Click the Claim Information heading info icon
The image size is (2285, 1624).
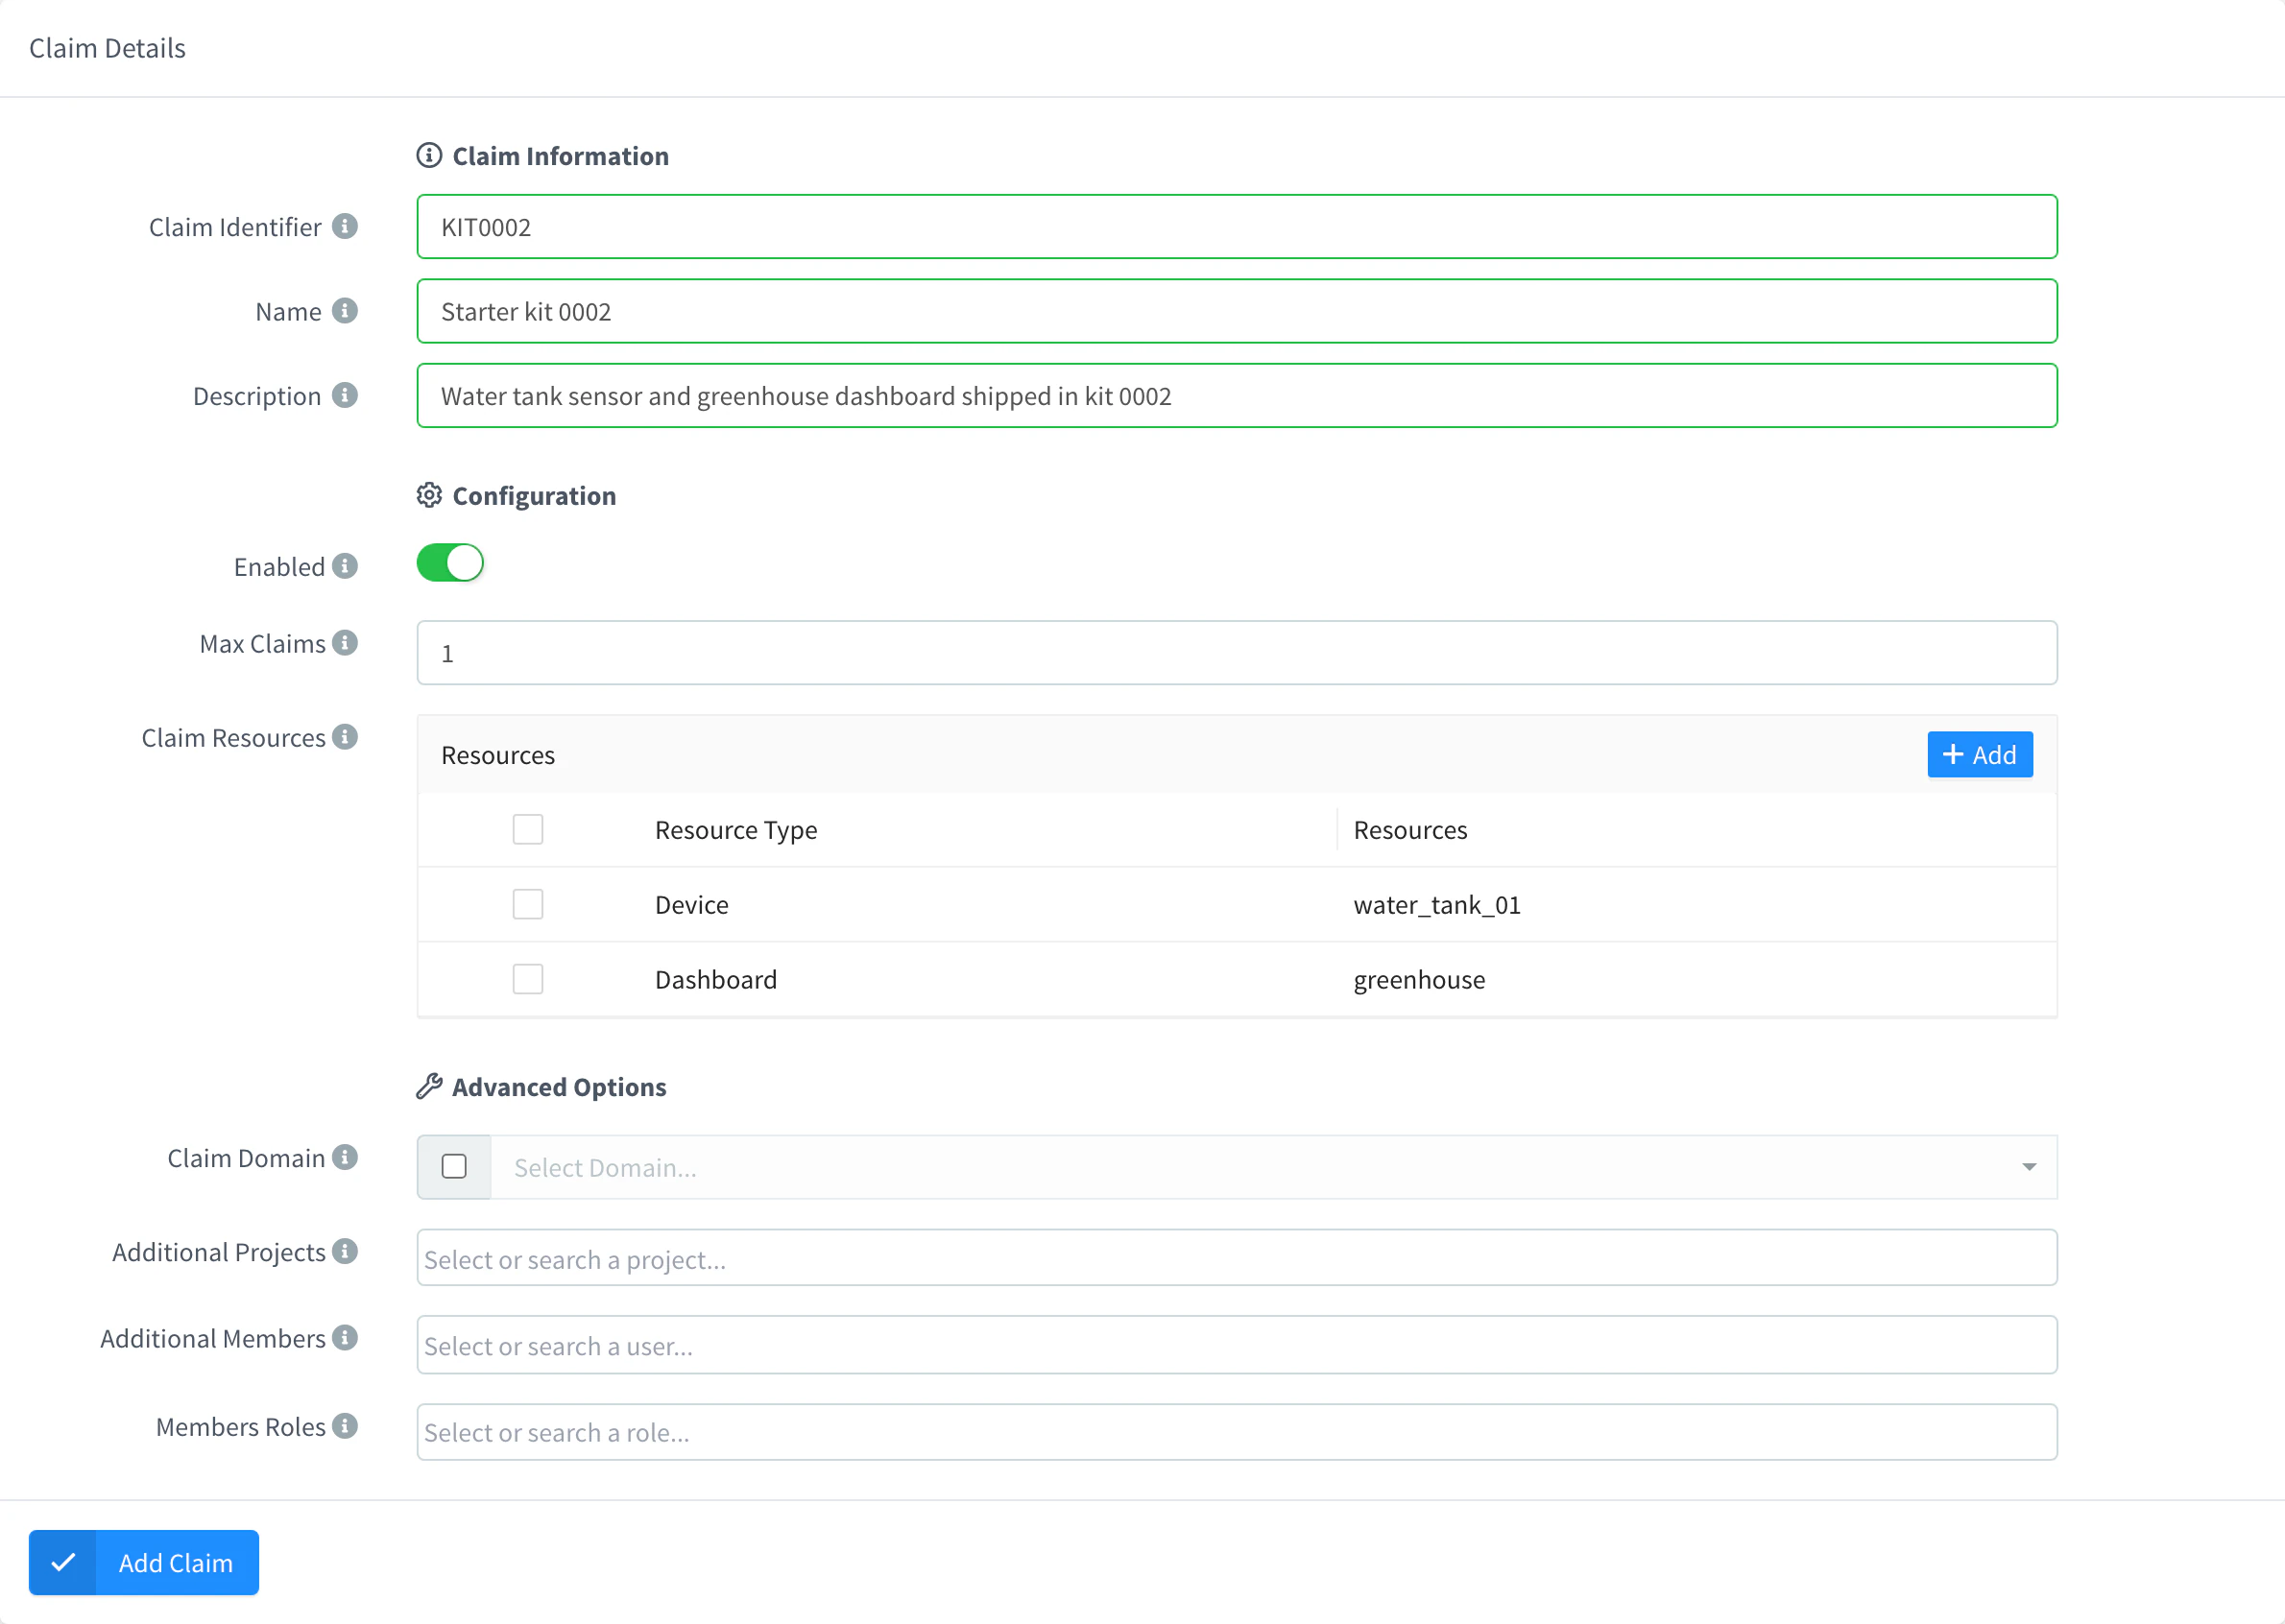tap(429, 155)
